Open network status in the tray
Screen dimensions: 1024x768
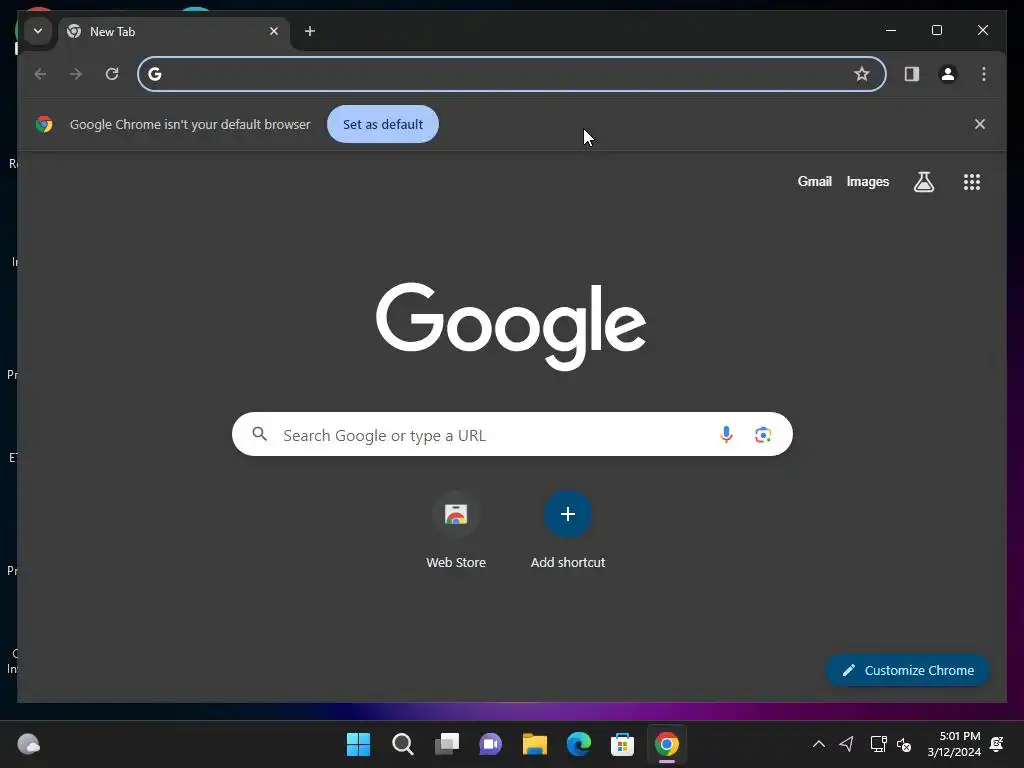tap(878, 744)
